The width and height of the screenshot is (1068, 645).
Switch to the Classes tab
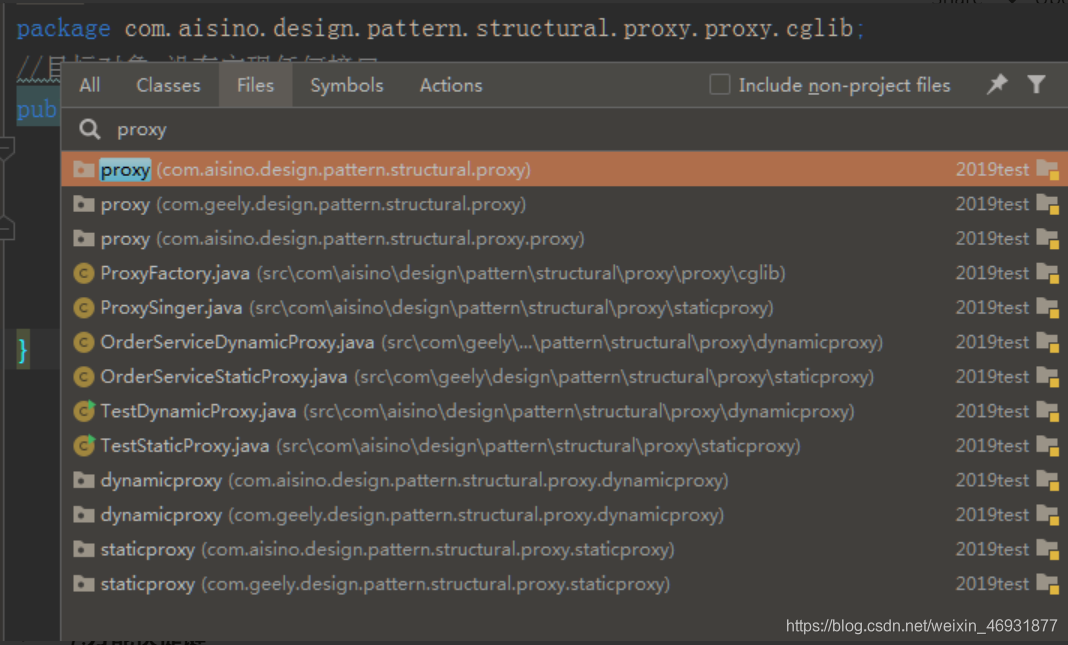[x=168, y=85]
